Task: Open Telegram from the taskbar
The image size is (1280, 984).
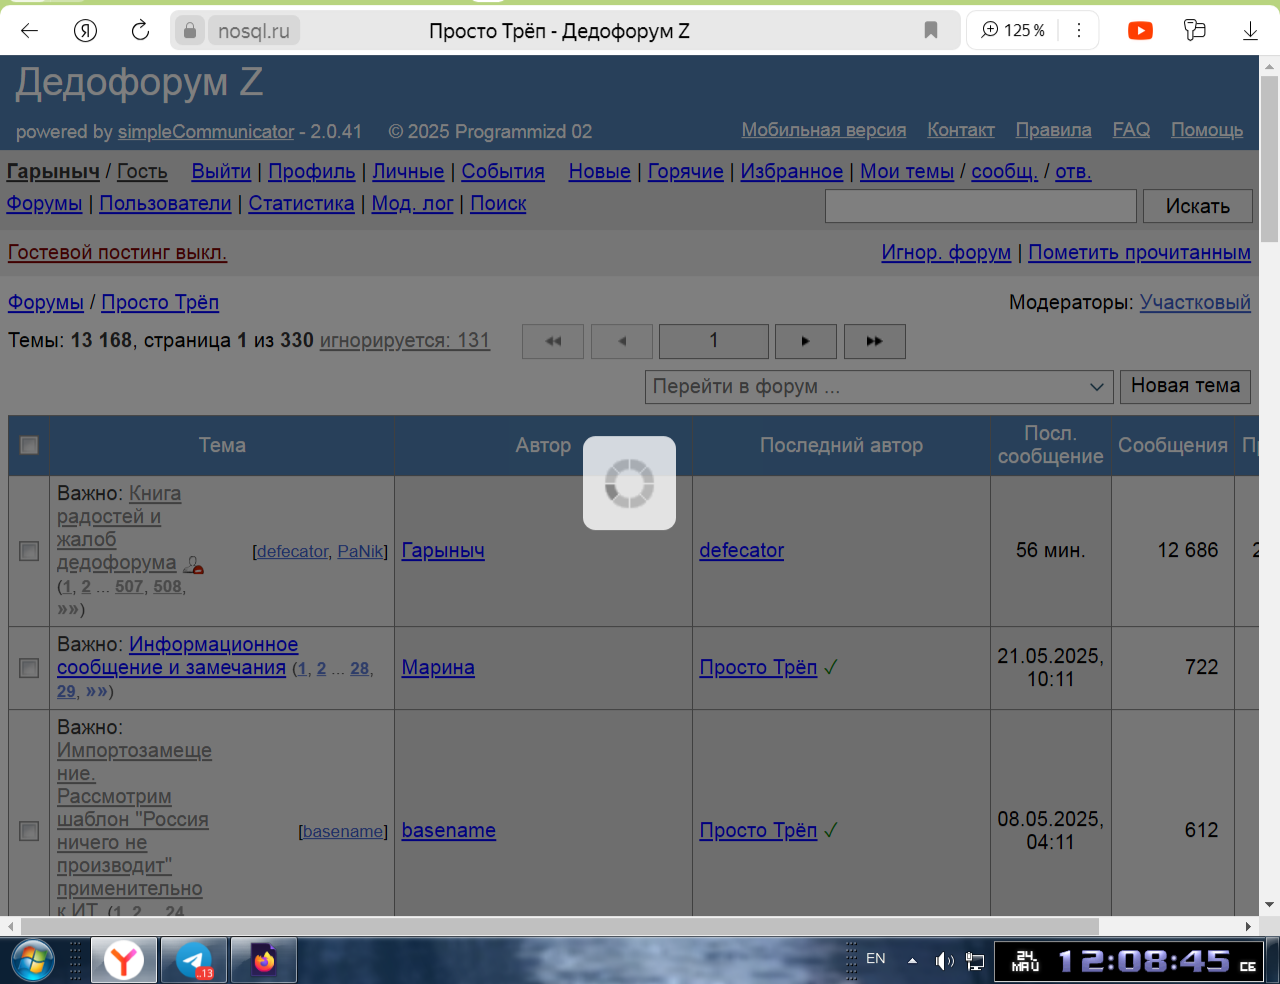Action: [194, 961]
